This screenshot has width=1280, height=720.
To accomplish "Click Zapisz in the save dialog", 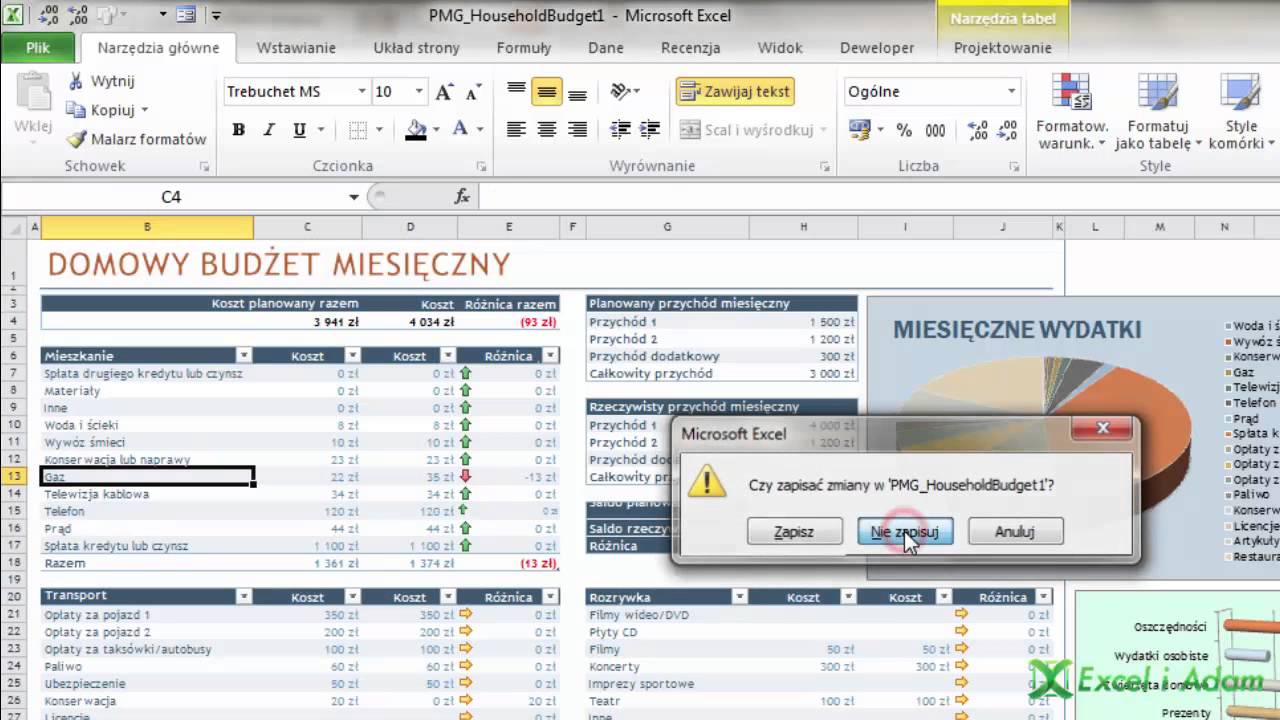I will [x=794, y=532].
